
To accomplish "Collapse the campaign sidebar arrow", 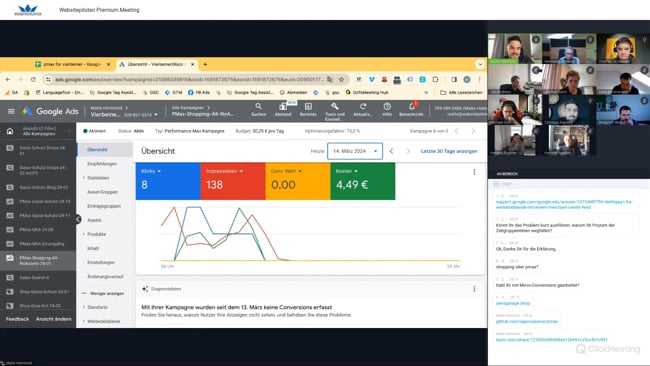I will pyautogui.click(x=78, y=219).
